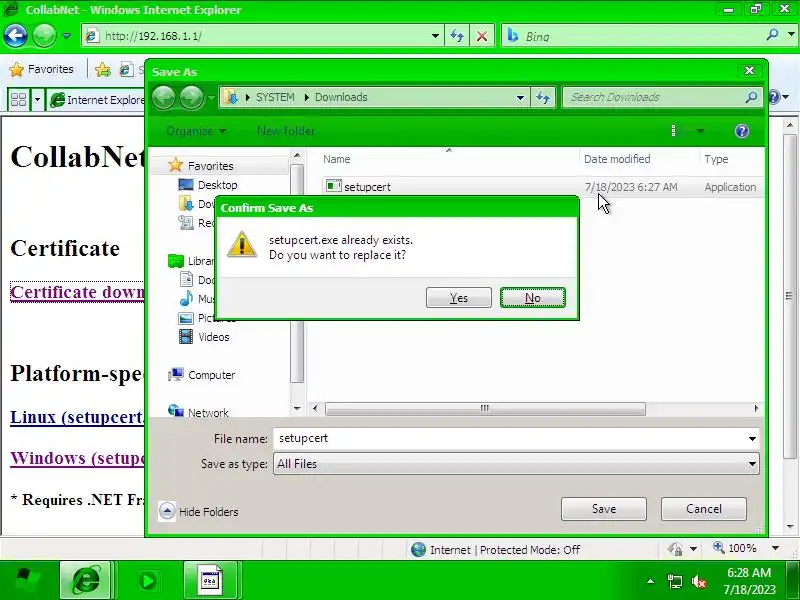Open the Windows setupcert link

77,458
